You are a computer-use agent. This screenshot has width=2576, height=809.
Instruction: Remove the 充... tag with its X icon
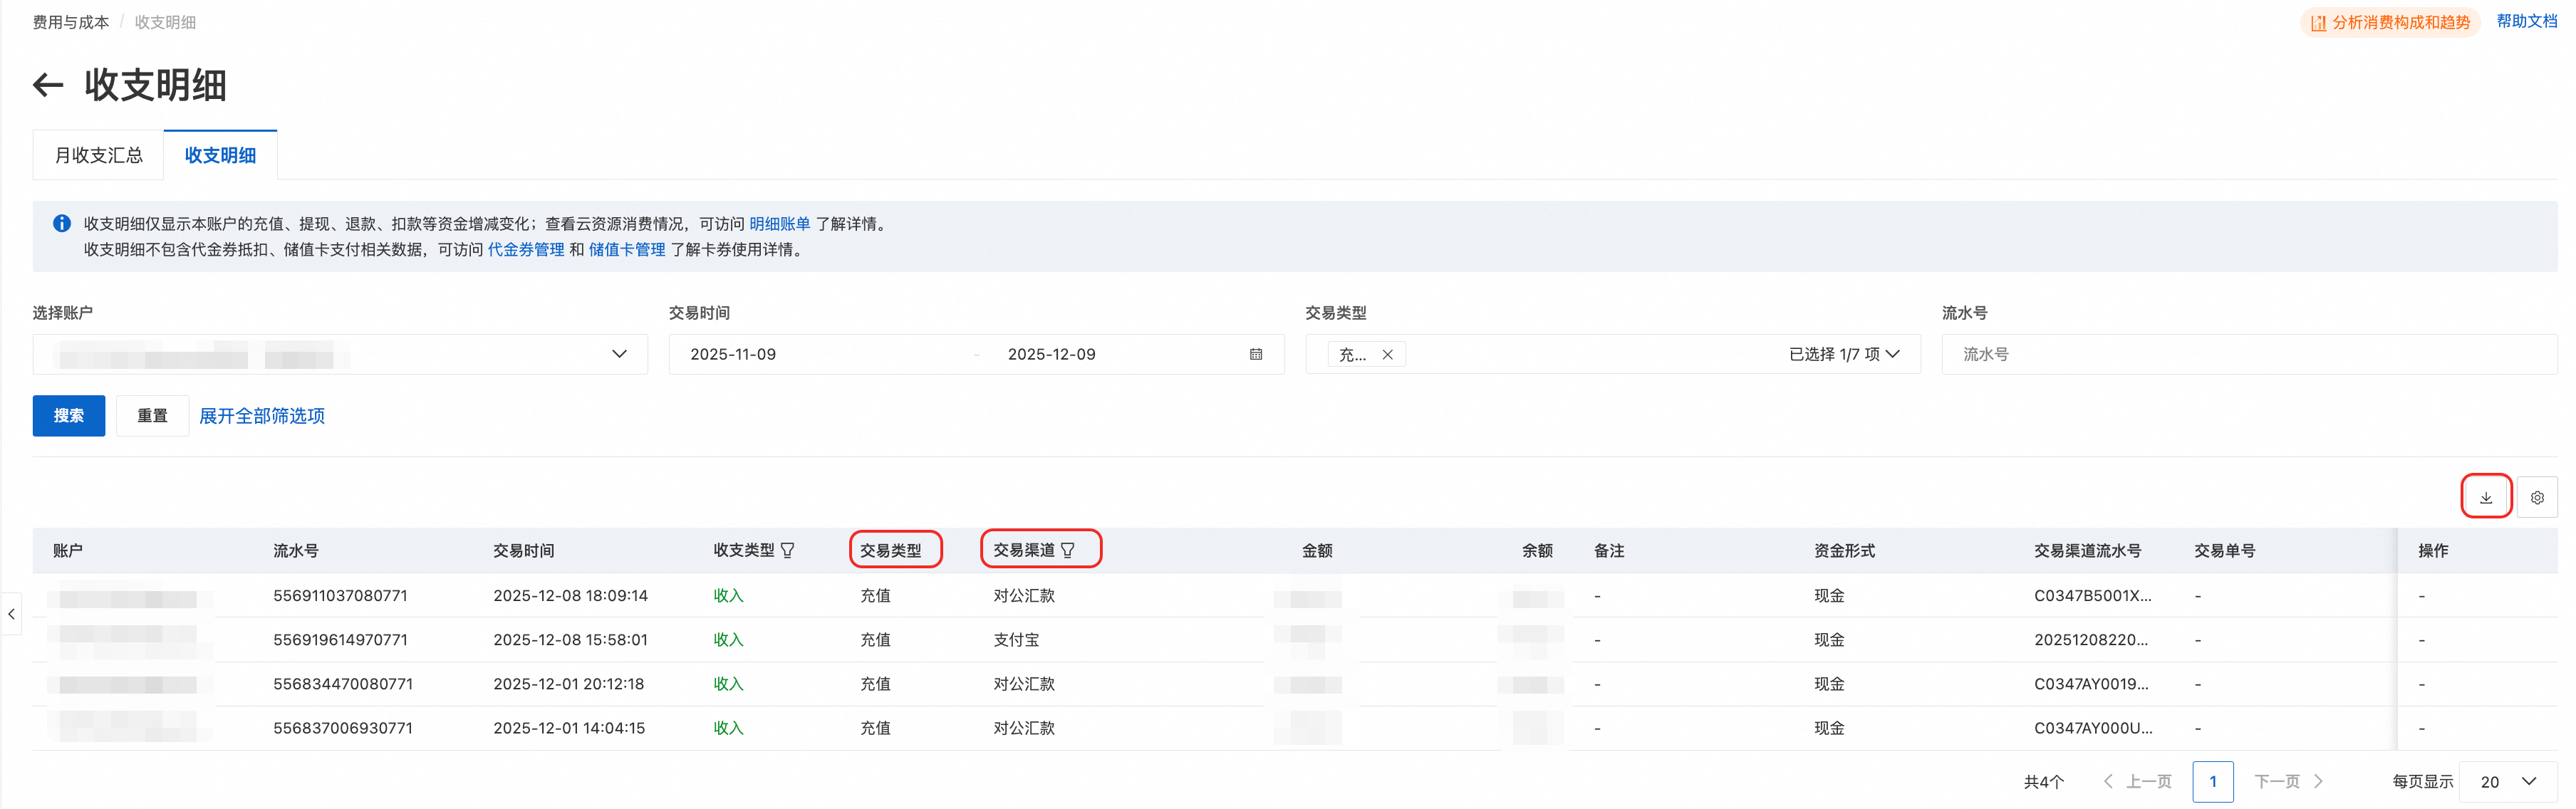(x=1387, y=354)
